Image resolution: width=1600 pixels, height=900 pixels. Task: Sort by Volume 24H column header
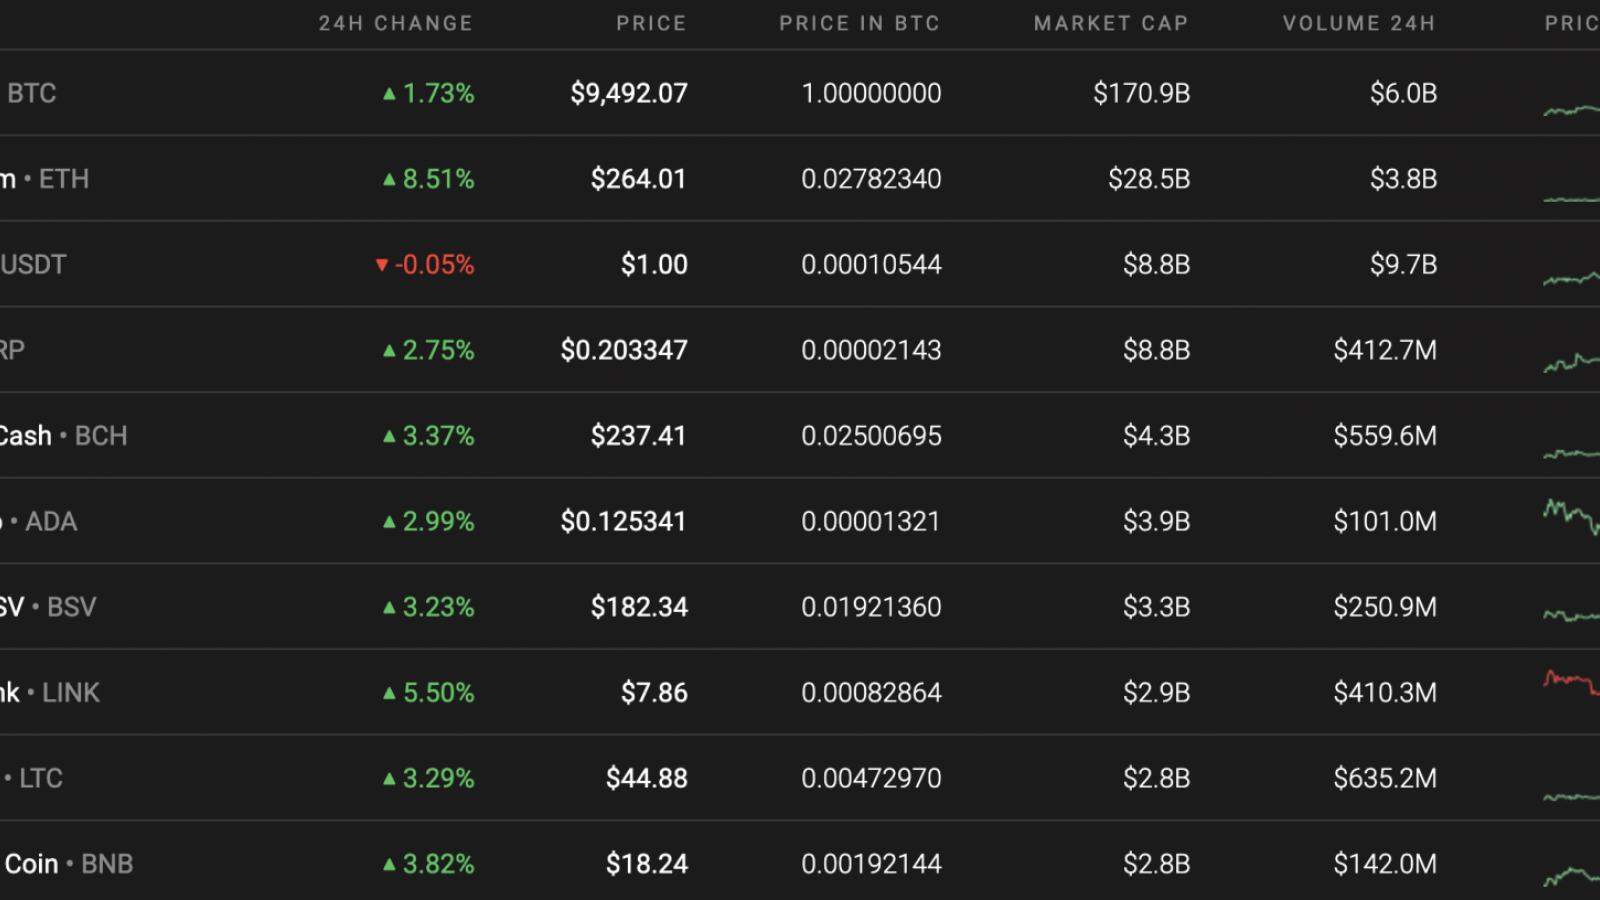click(x=1359, y=23)
